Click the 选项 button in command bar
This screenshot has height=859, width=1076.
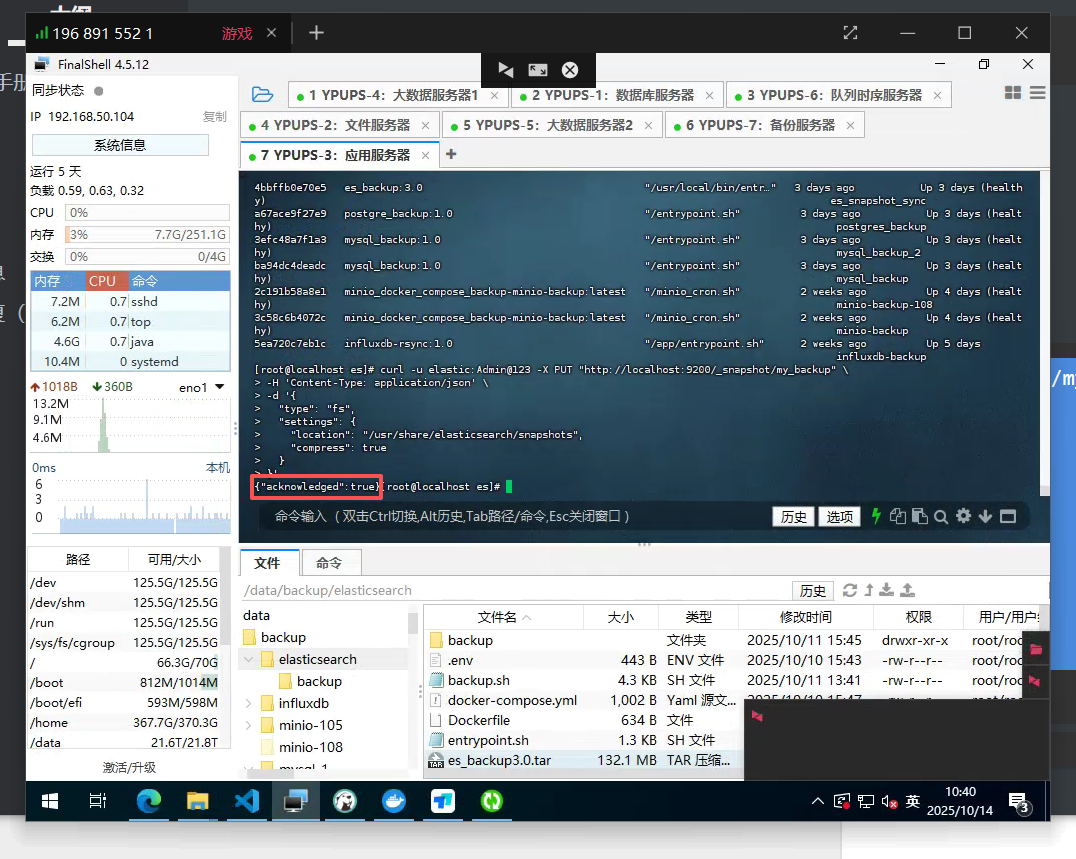pos(839,517)
